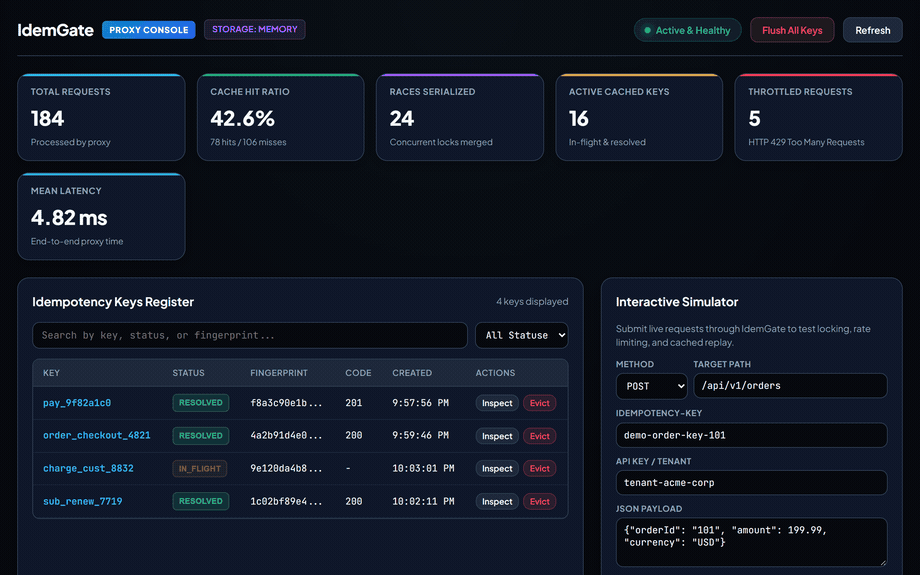The height and width of the screenshot is (575, 920).
Task: Click the ACTIONS column header
Action: 495,373
